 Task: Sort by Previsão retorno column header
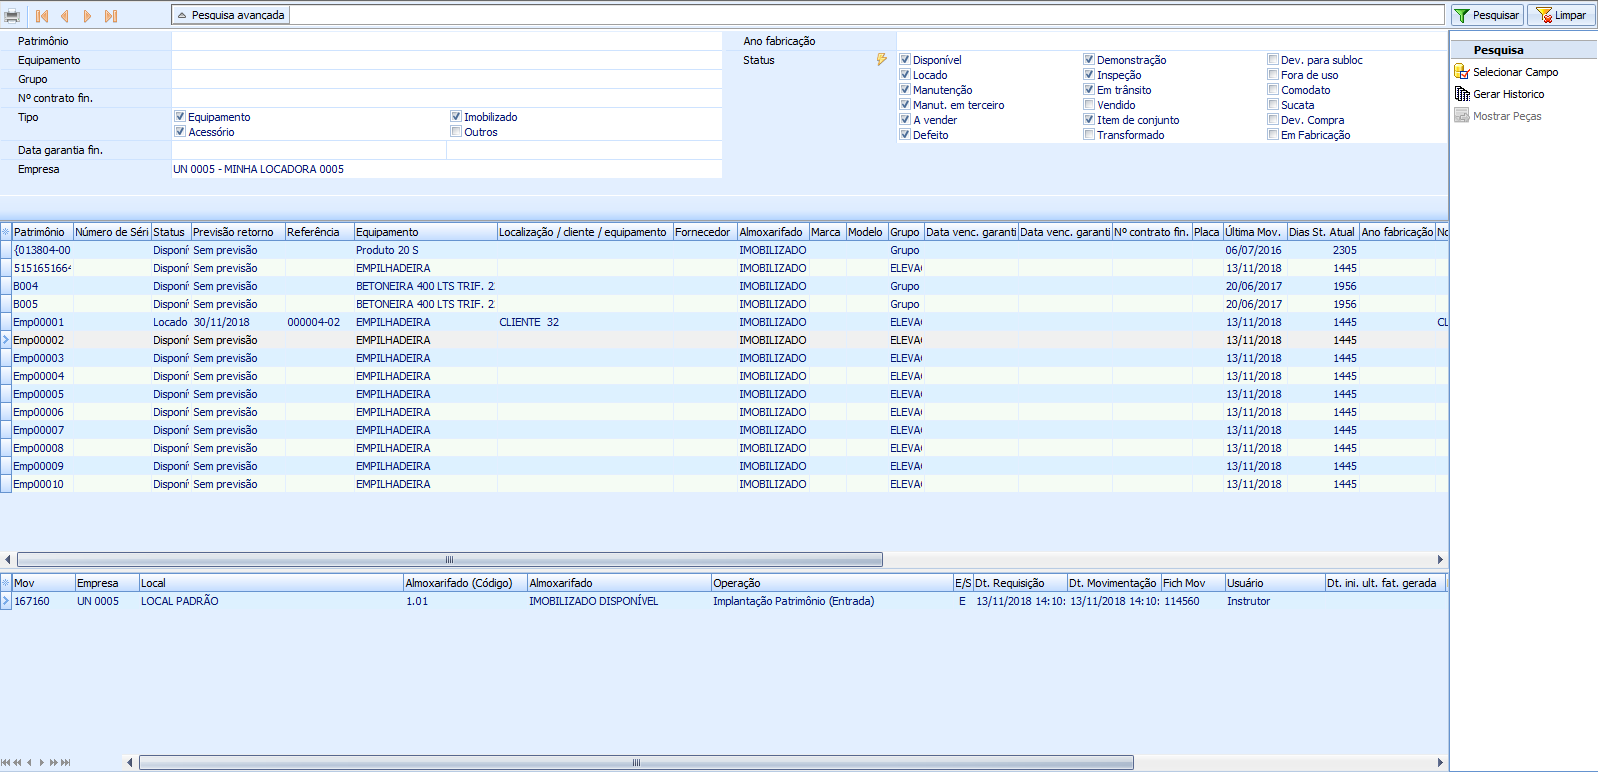(x=237, y=232)
